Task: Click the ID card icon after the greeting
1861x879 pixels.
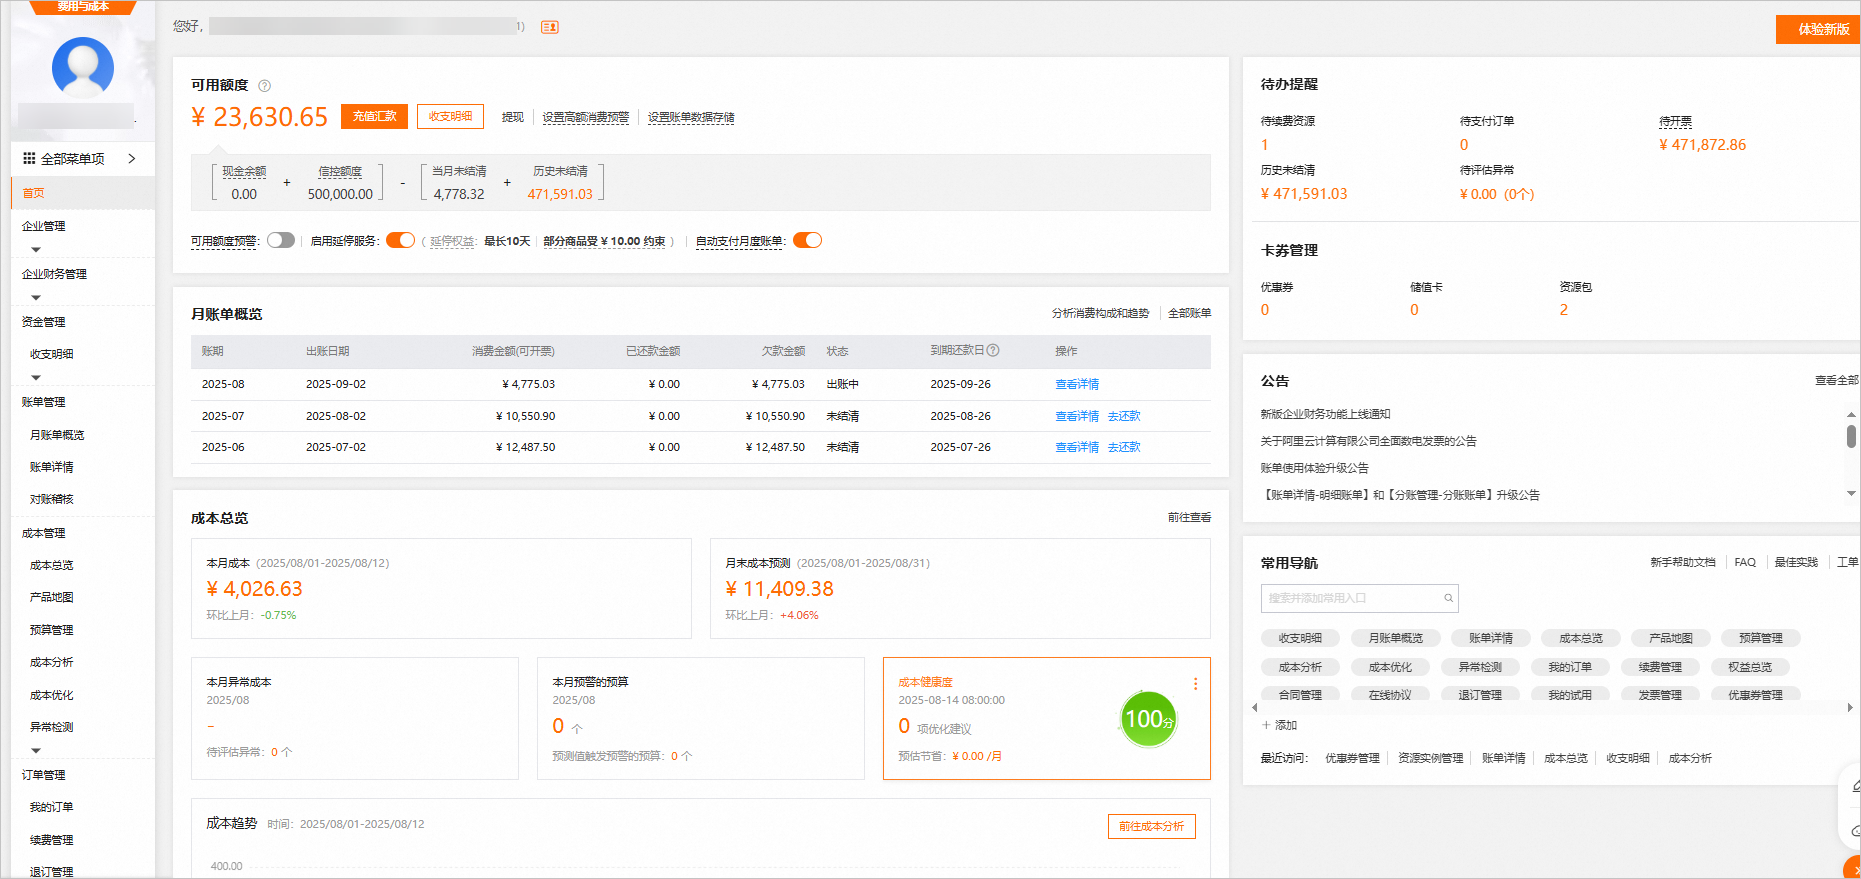Action: [x=549, y=27]
